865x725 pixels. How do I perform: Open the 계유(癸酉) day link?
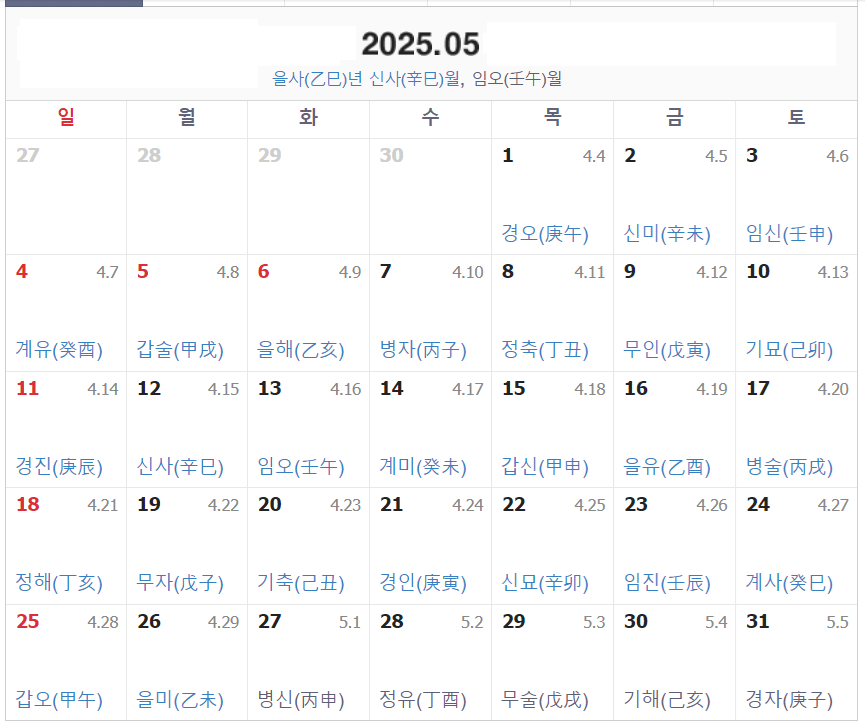59,350
